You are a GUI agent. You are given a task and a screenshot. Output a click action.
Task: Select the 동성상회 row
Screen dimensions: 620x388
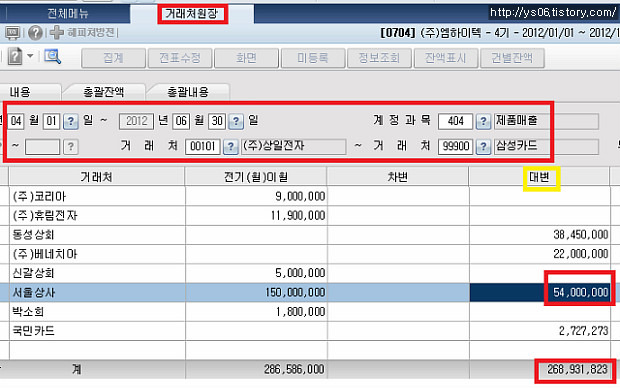pyautogui.click(x=310, y=235)
